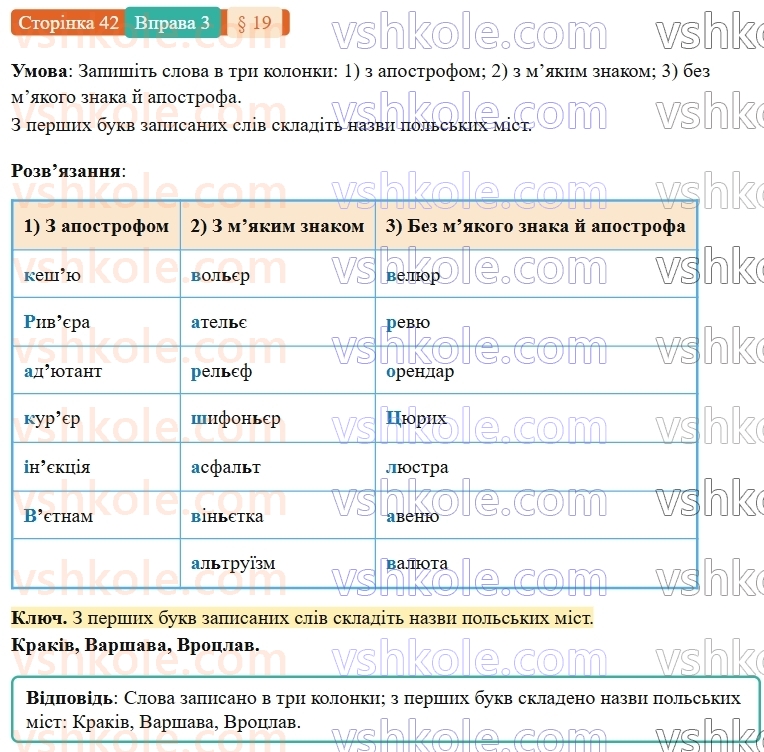Click the green 'Вправа 3' badge

(172, 23)
